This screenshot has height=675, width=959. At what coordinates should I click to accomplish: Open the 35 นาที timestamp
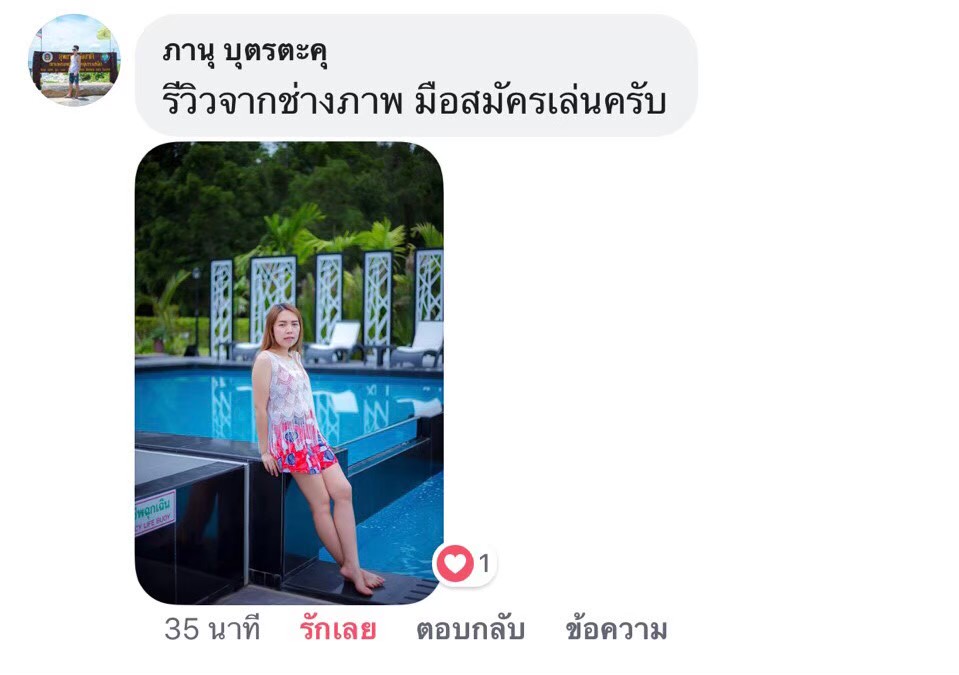tap(212, 629)
